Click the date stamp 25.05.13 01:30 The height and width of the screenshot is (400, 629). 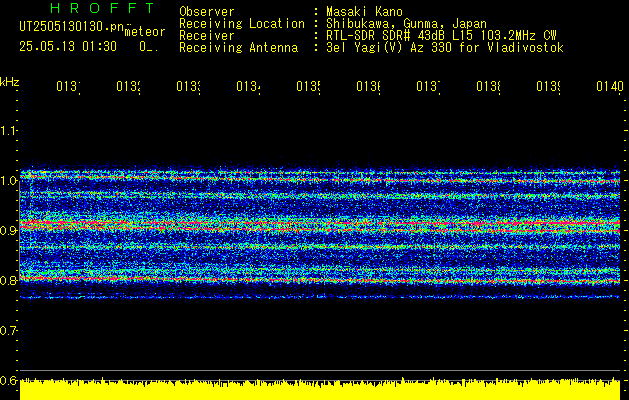pyautogui.click(x=68, y=47)
